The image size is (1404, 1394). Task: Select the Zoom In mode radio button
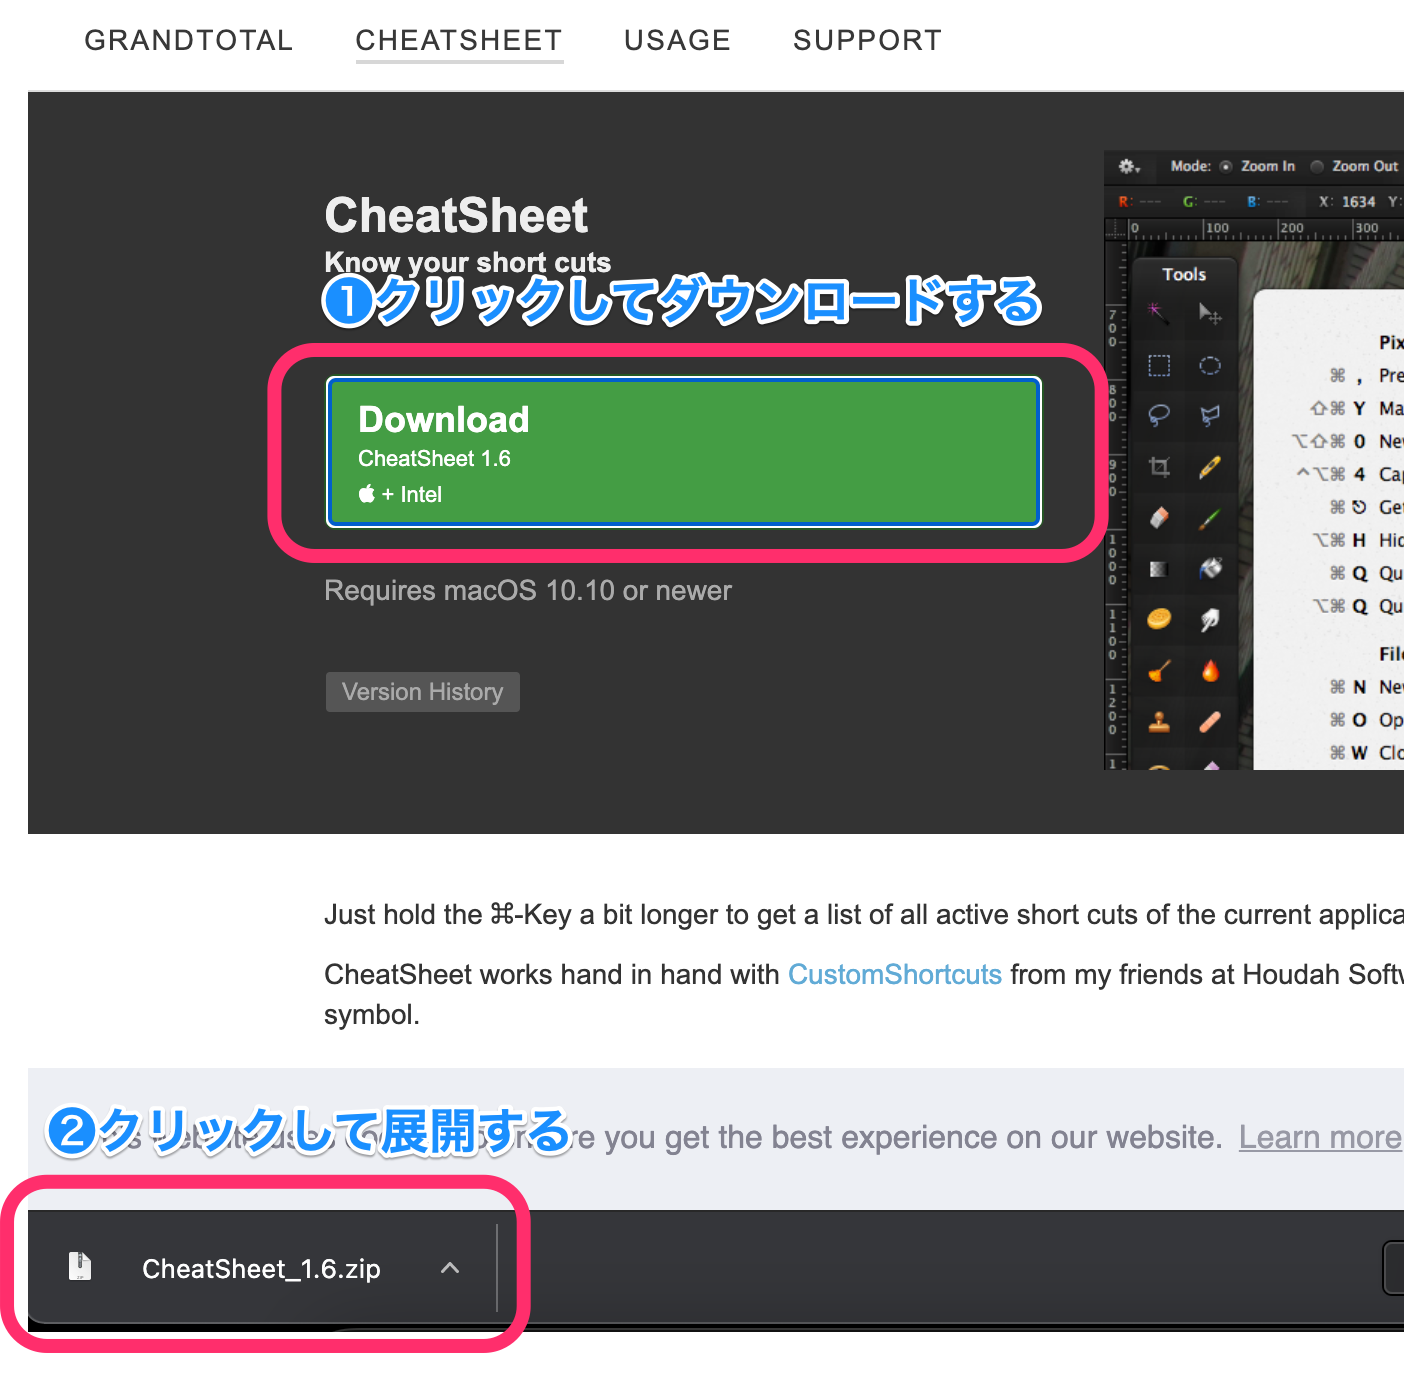pos(1226,167)
